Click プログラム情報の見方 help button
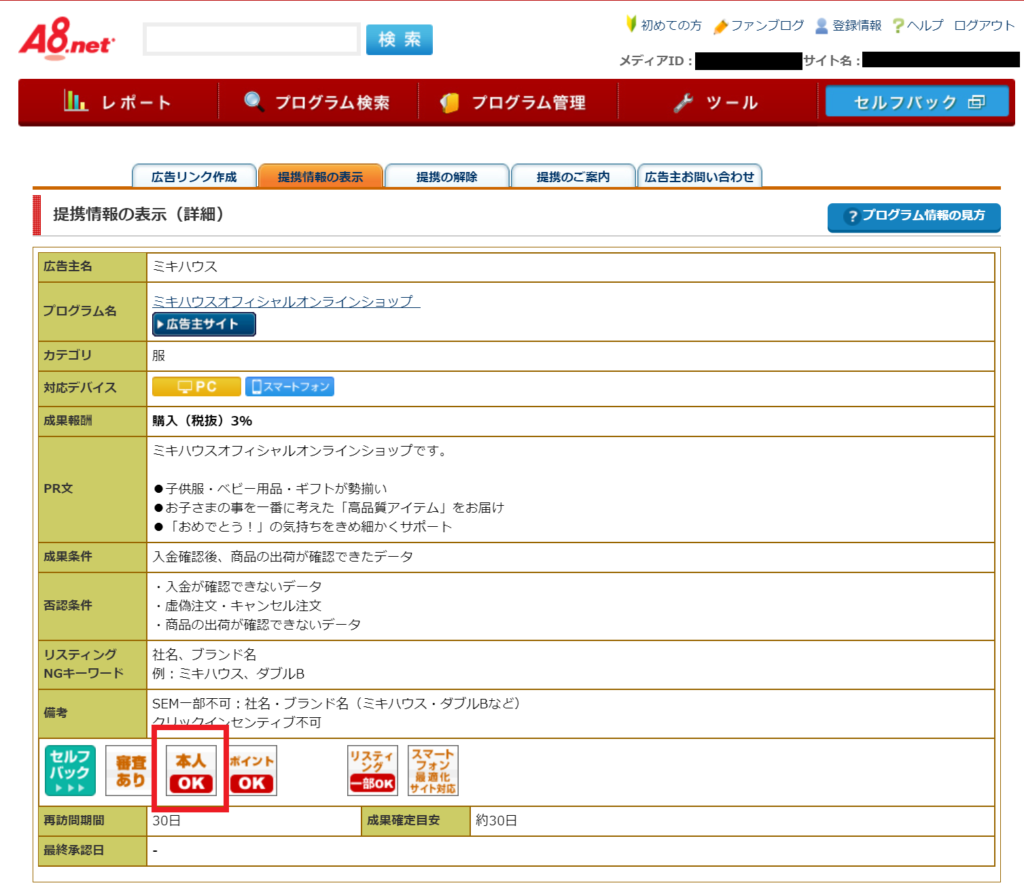Image resolution: width=1024 pixels, height=896 pixels. 914,217
